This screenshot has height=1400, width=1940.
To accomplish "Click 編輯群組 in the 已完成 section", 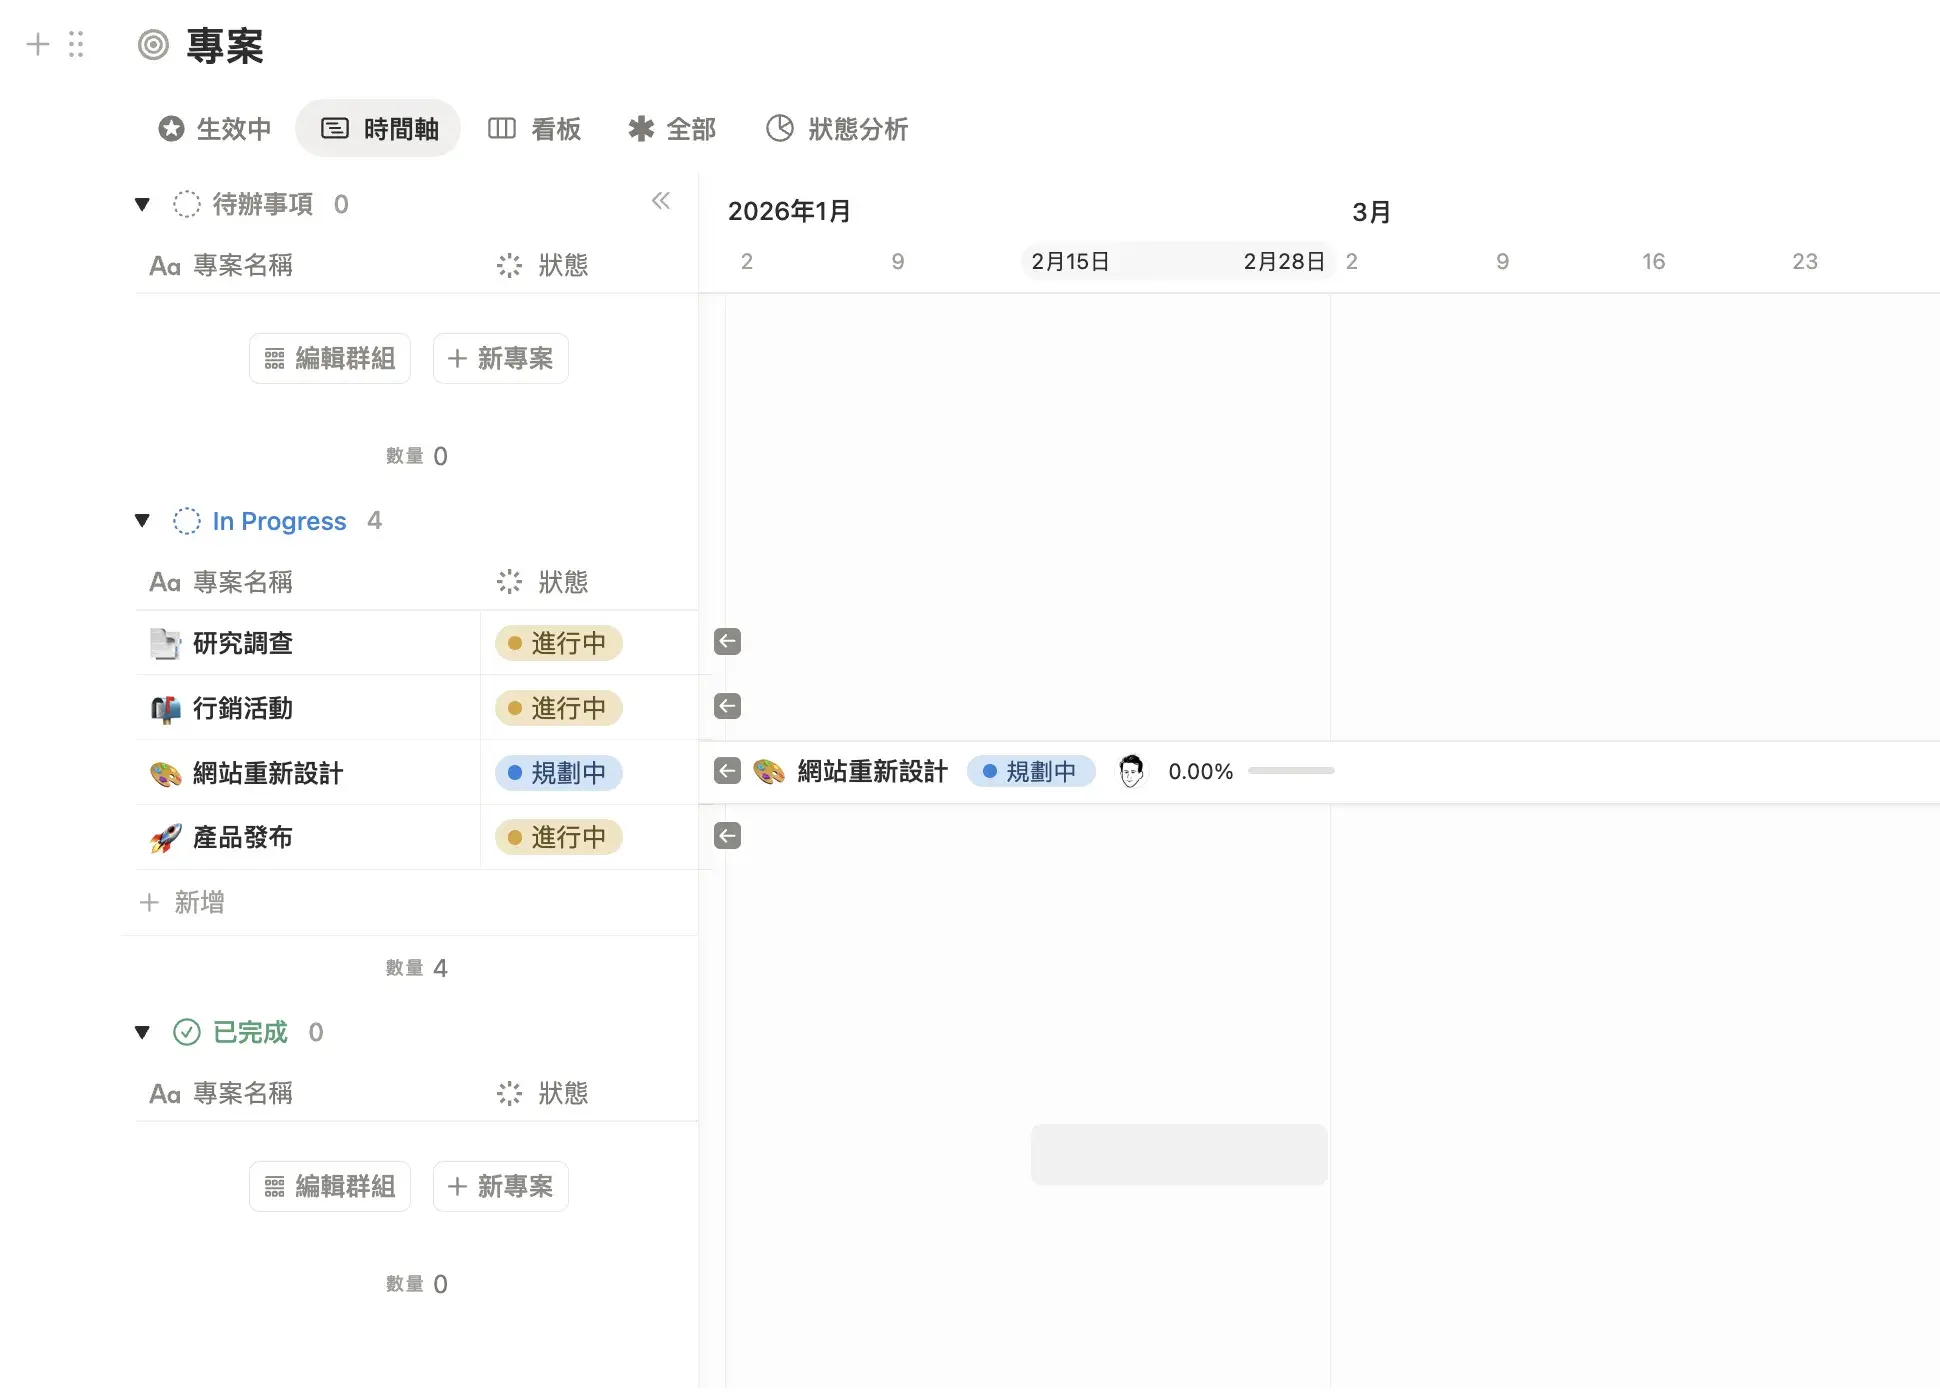I will click(x=329, y=1186).
